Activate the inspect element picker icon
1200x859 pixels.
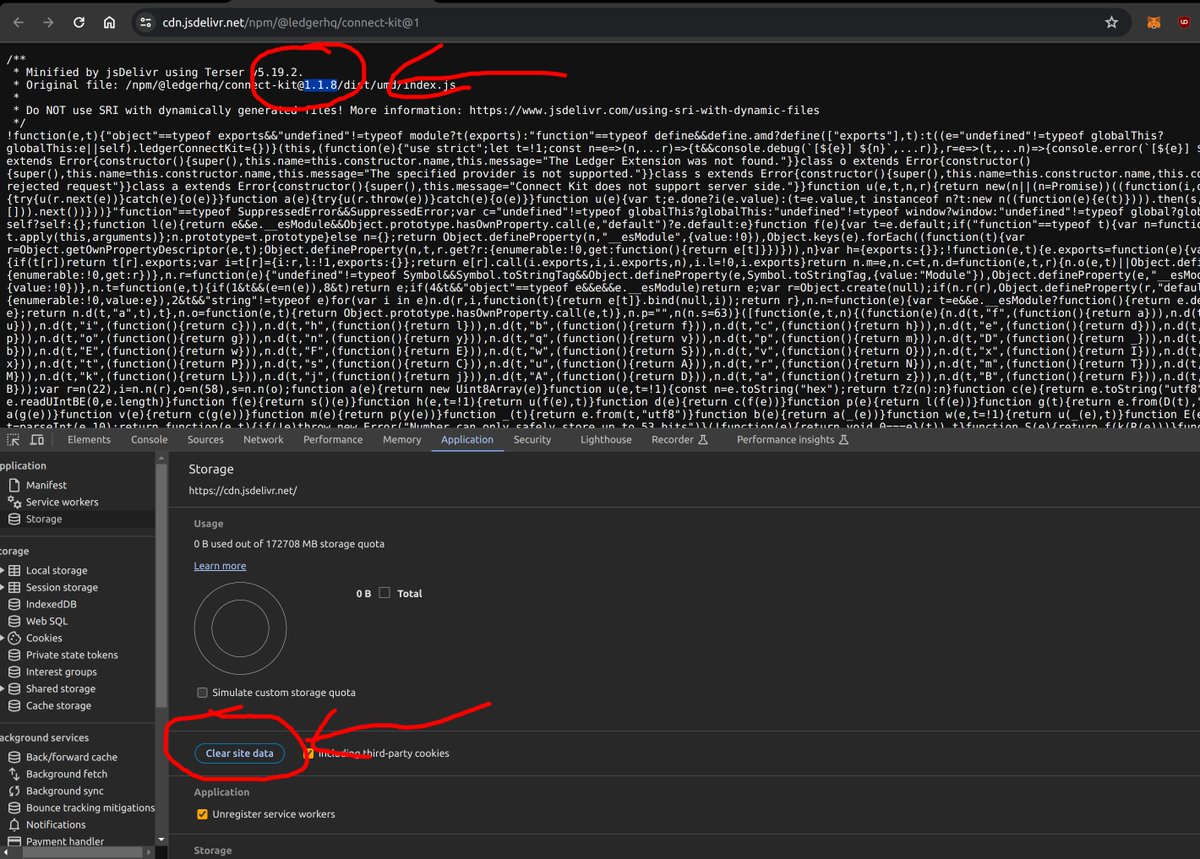click(15, 440)
